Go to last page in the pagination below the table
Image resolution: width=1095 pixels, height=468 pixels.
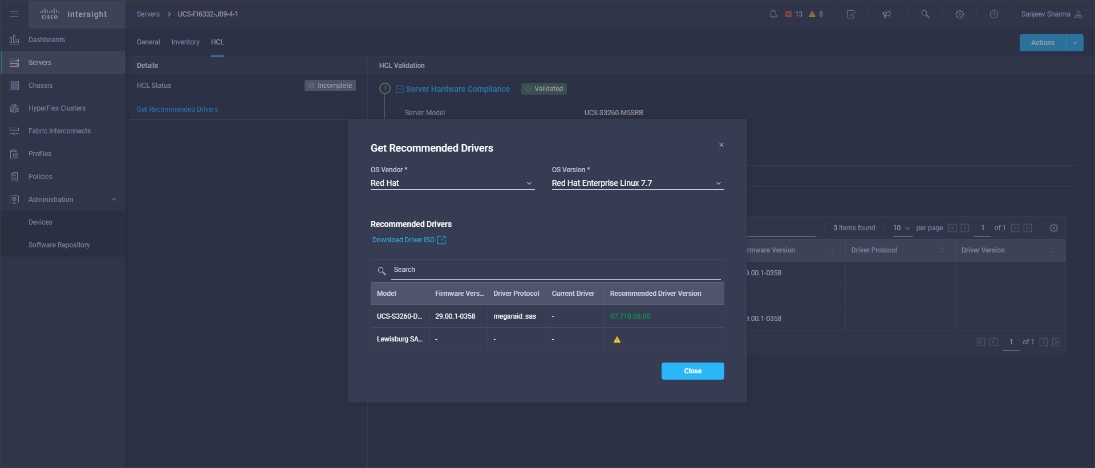tap(1057, 342)
